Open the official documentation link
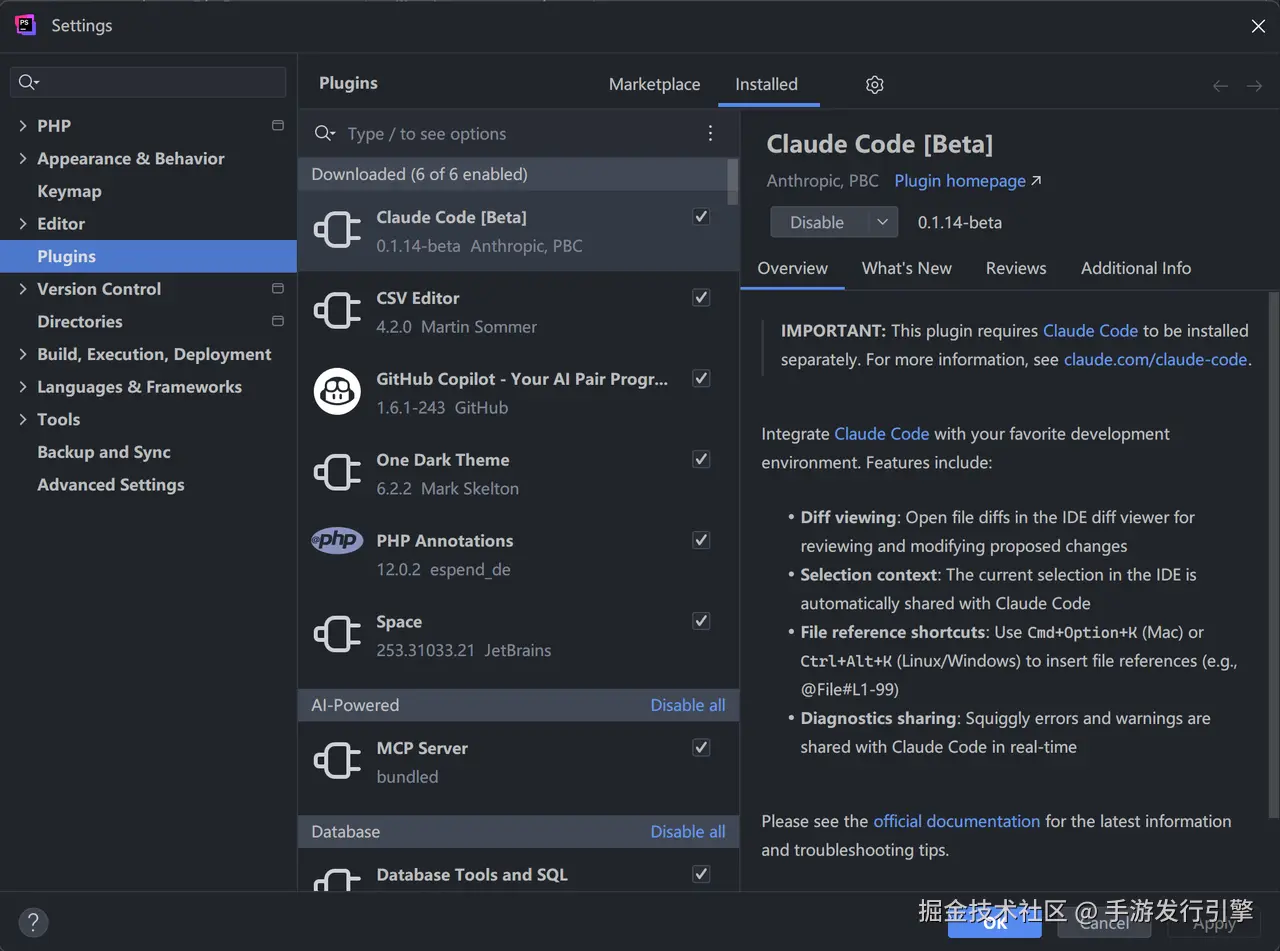The width and height of the screenshot is (1280, 951). [957, 821]
